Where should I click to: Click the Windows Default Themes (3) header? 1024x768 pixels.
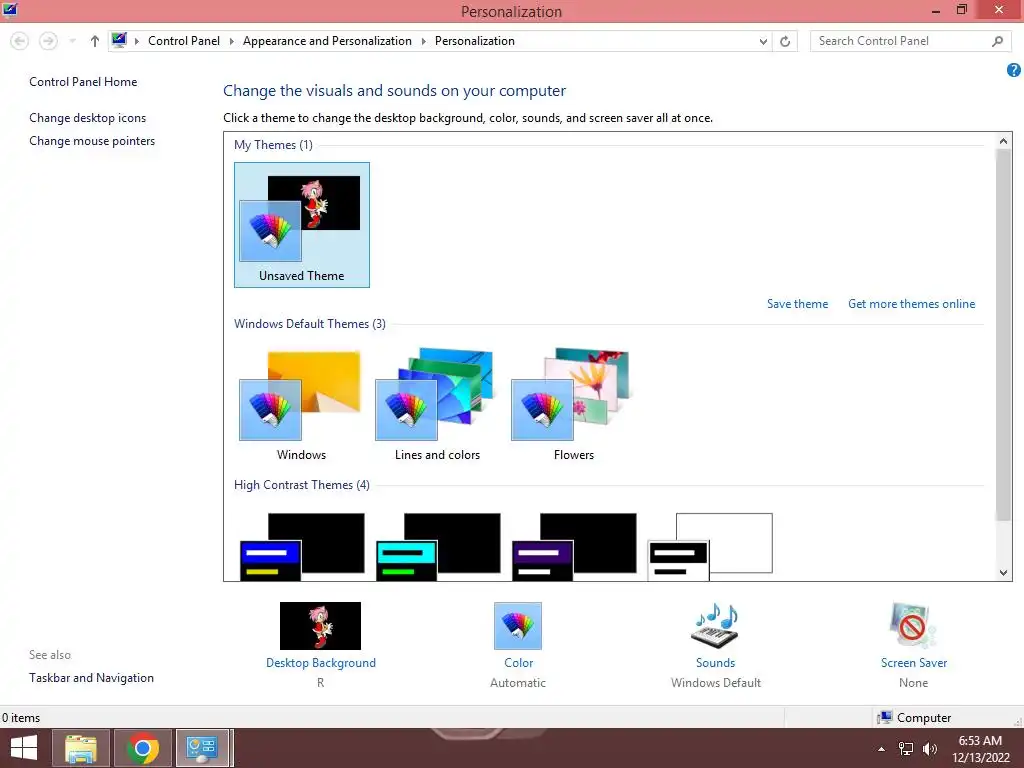tap(310, 324)
